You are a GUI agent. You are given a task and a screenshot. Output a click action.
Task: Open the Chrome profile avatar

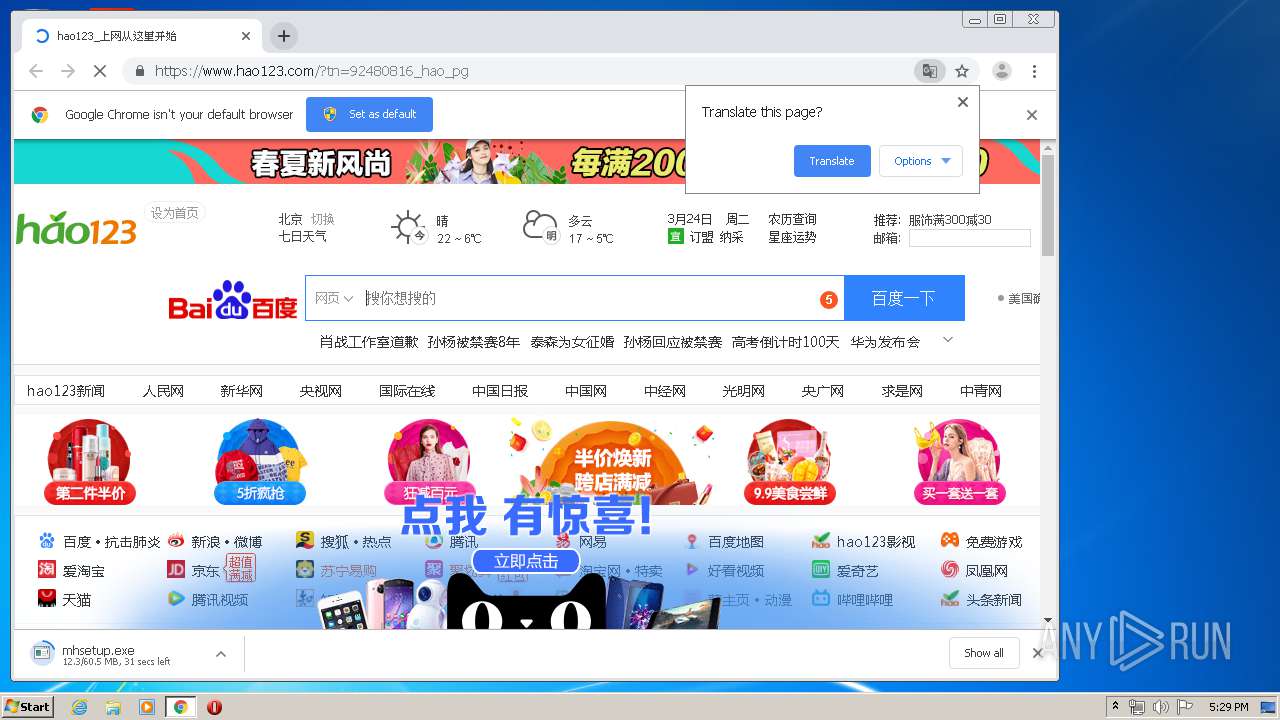pyautogui.click(x=1001, y=71)
